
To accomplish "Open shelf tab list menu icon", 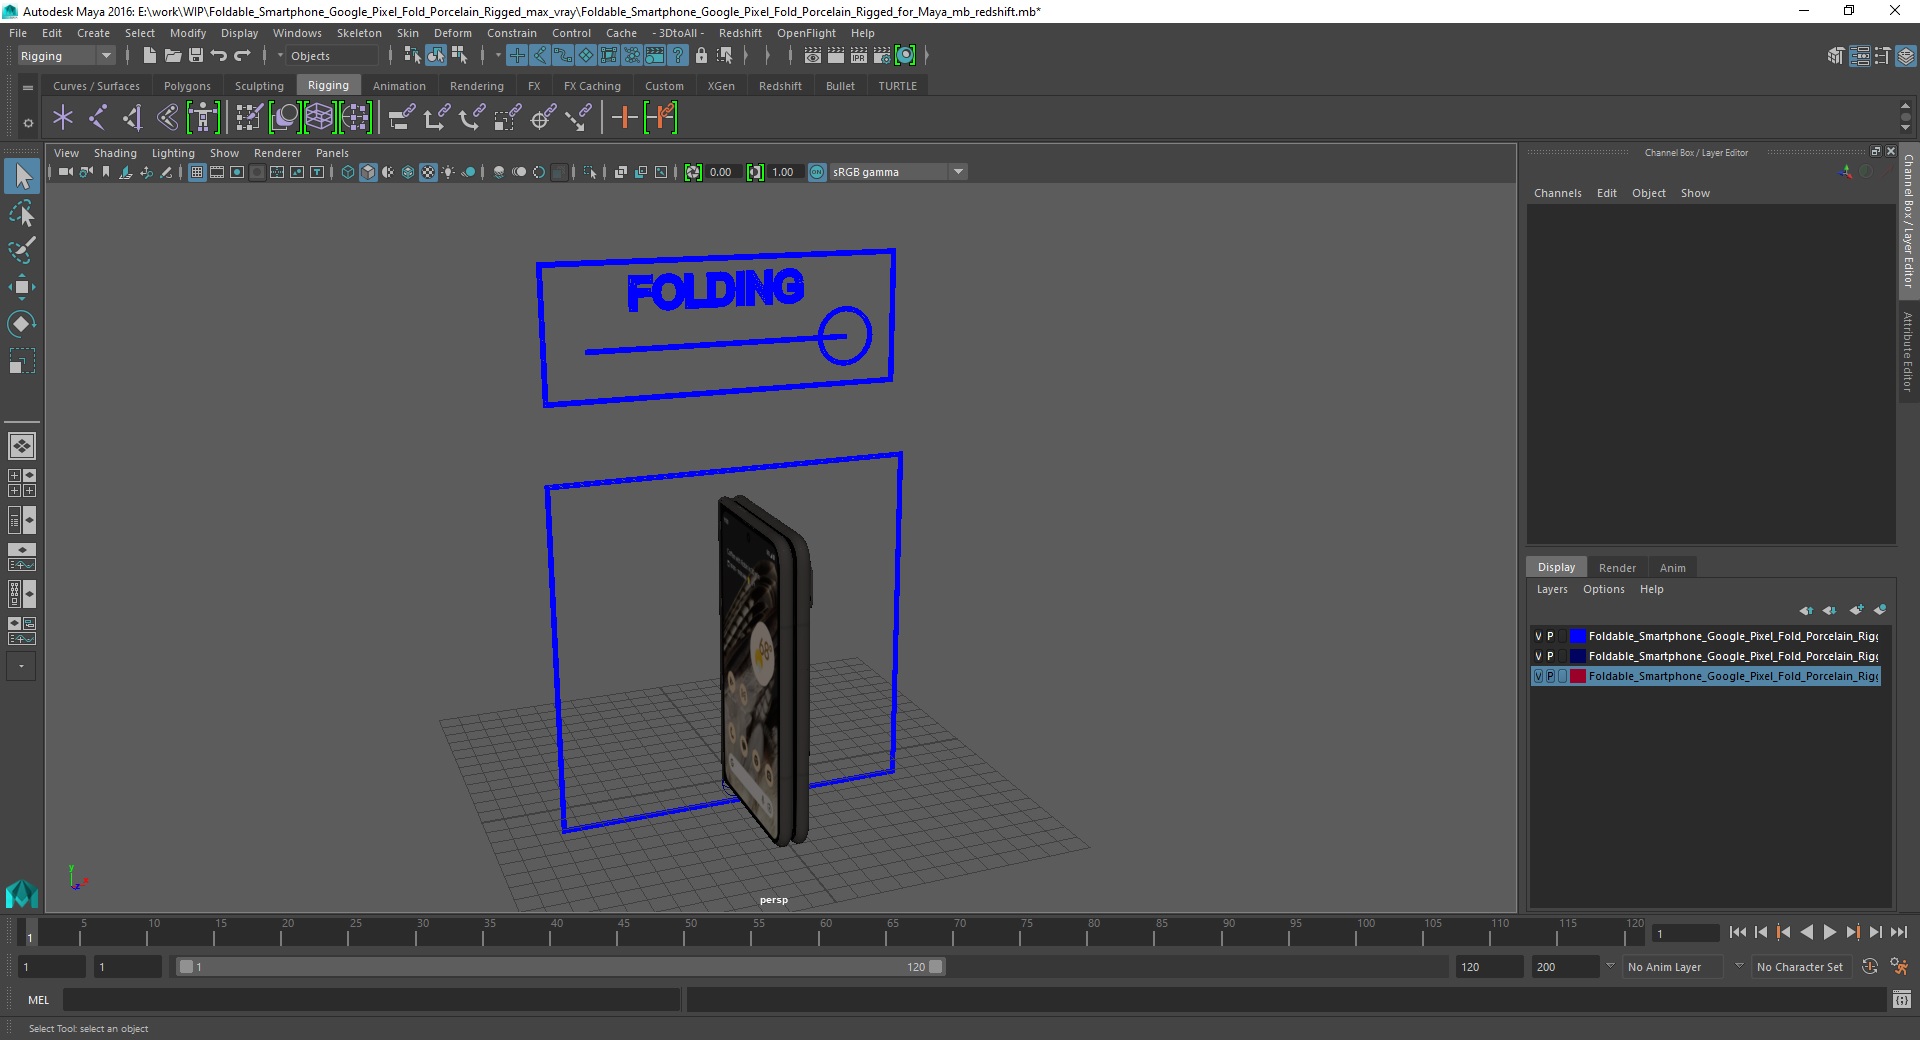I will [x=28, y=87].
